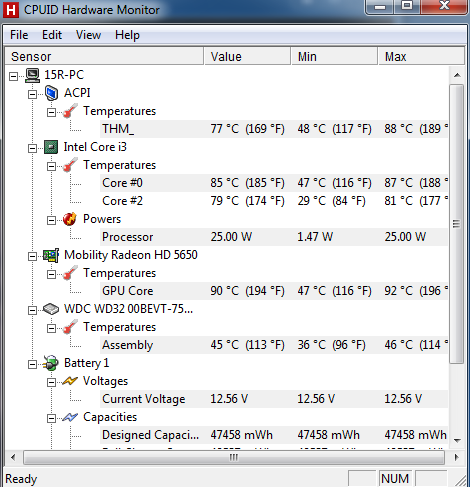
Task: Collapse Temperatures under Mobility Radeon
Action: (x=51, y=275)
